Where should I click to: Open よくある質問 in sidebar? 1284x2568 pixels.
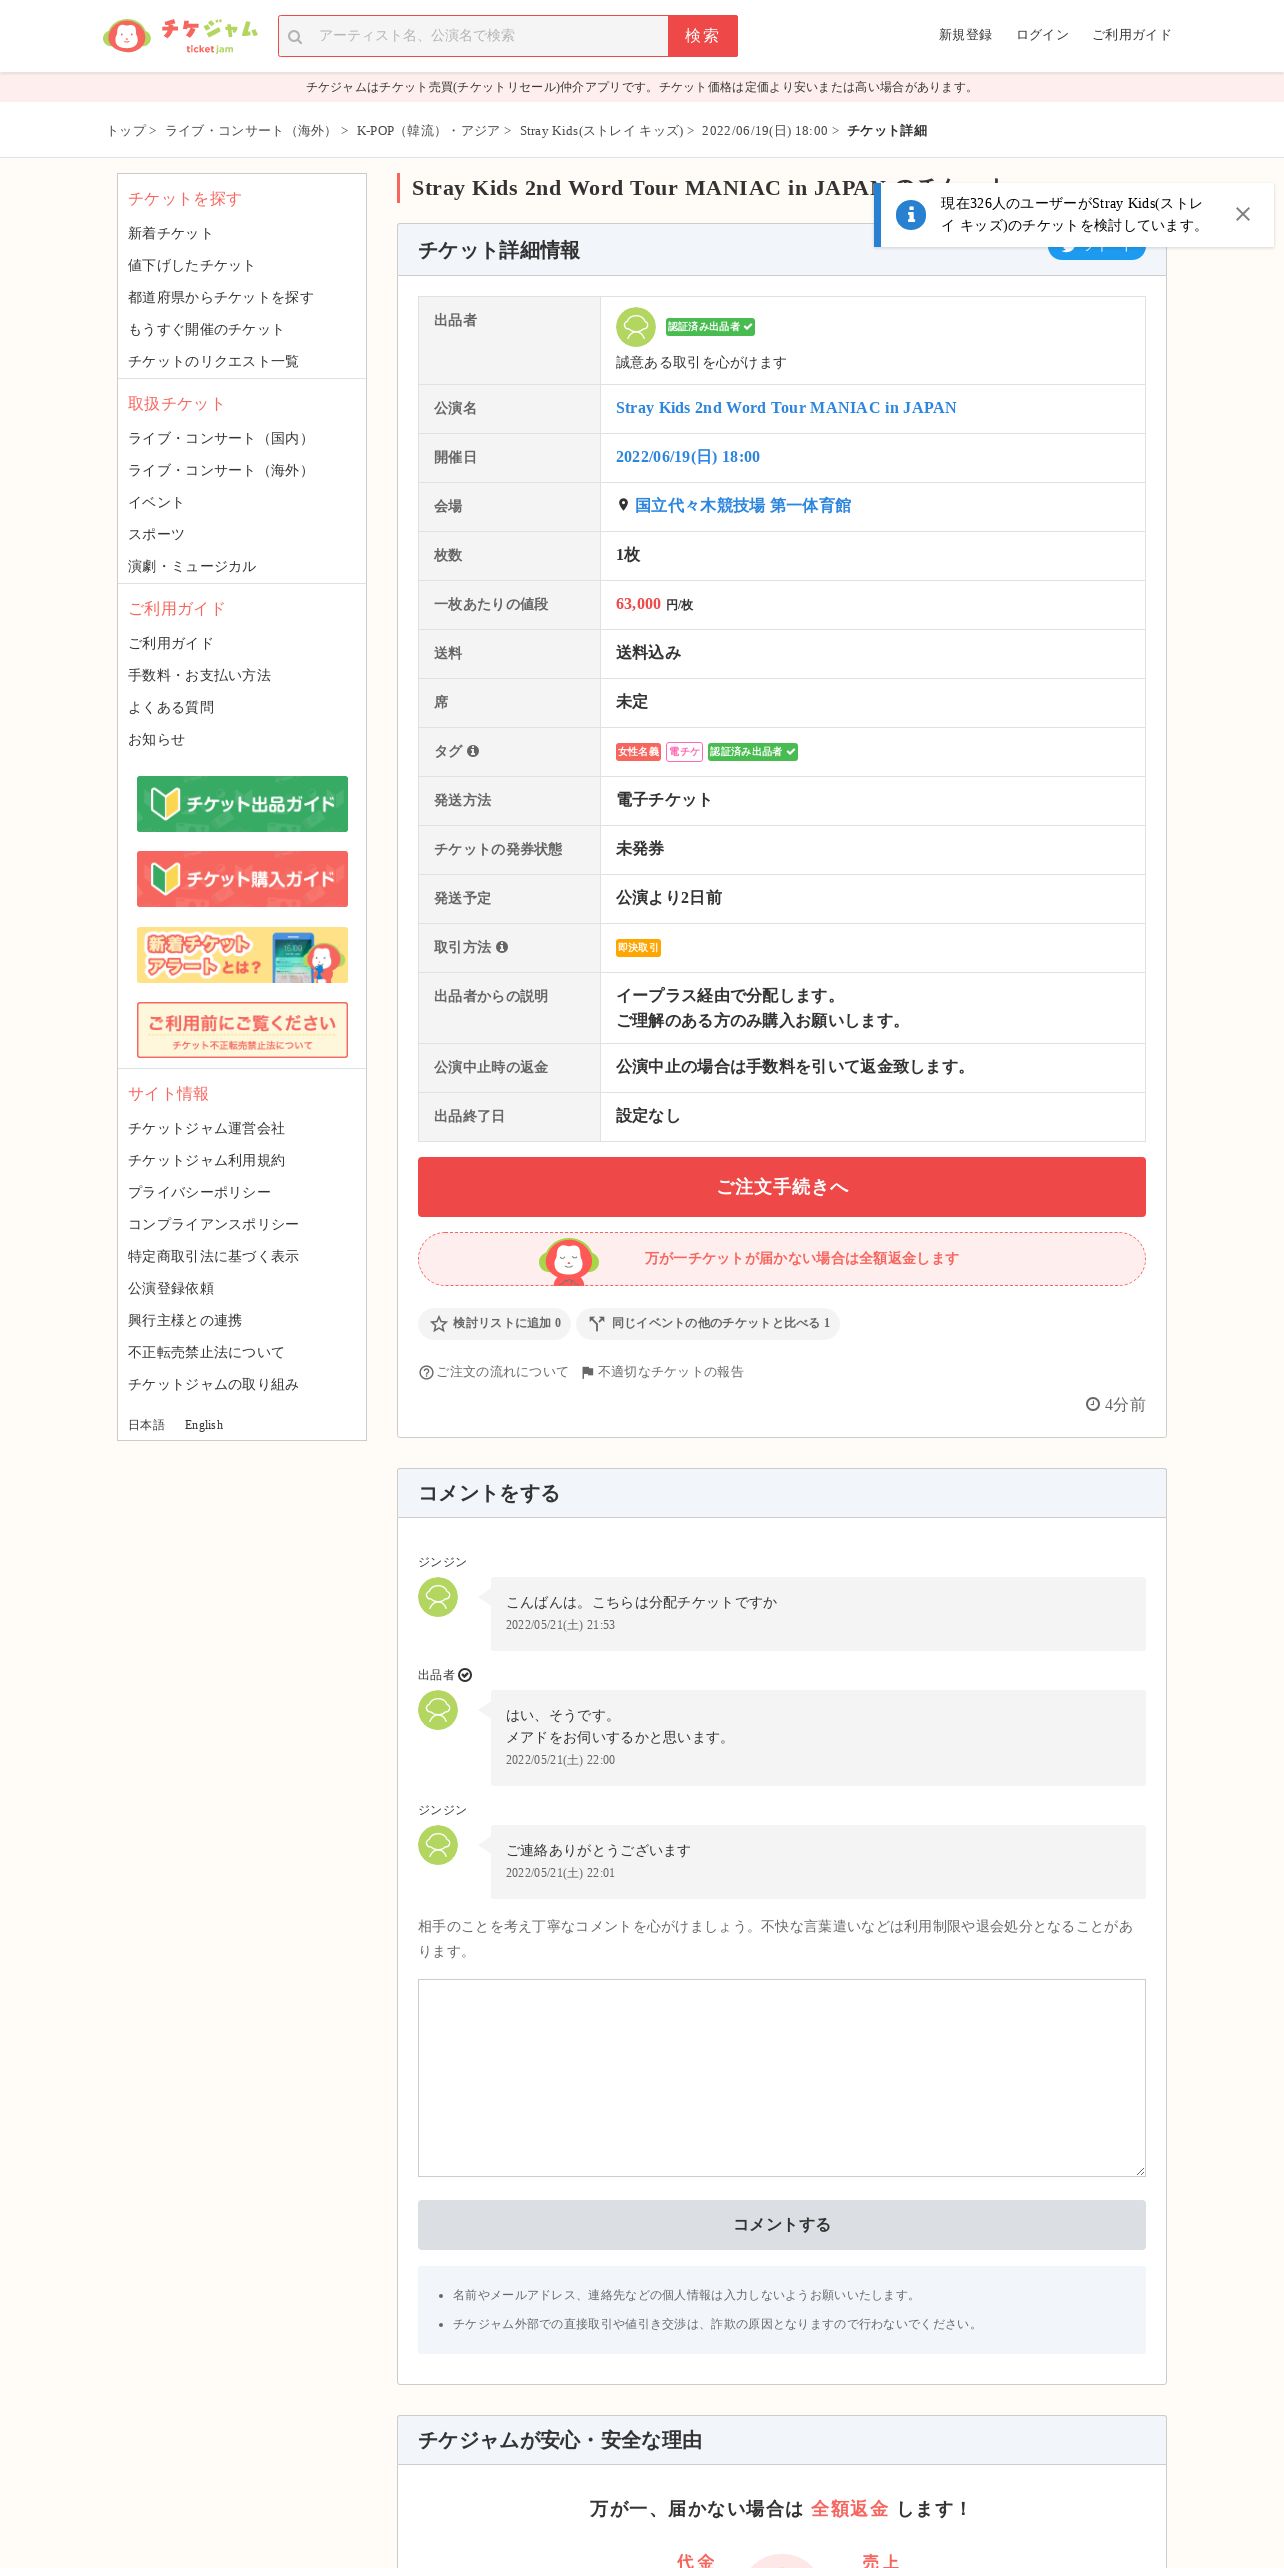[170, 707]
